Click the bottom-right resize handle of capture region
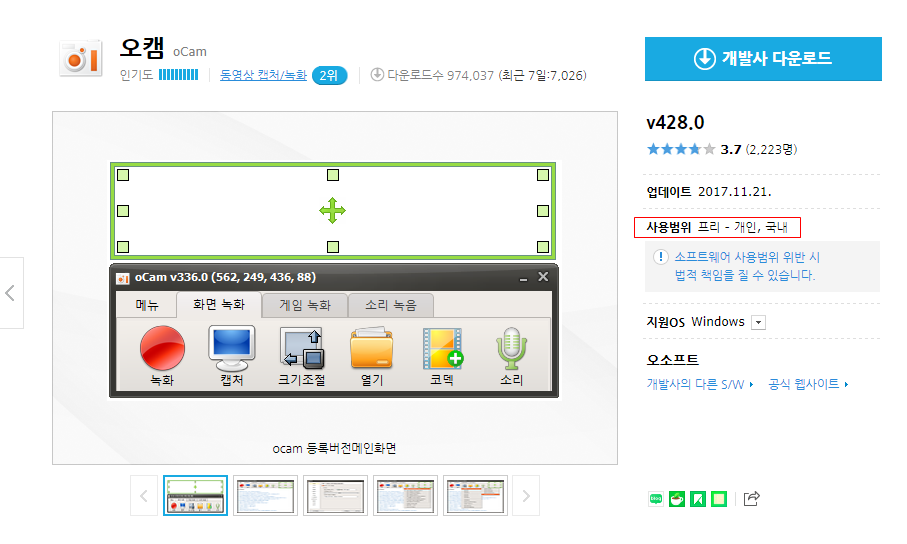The width and height of the screenshot is (907, 544). 543,247
